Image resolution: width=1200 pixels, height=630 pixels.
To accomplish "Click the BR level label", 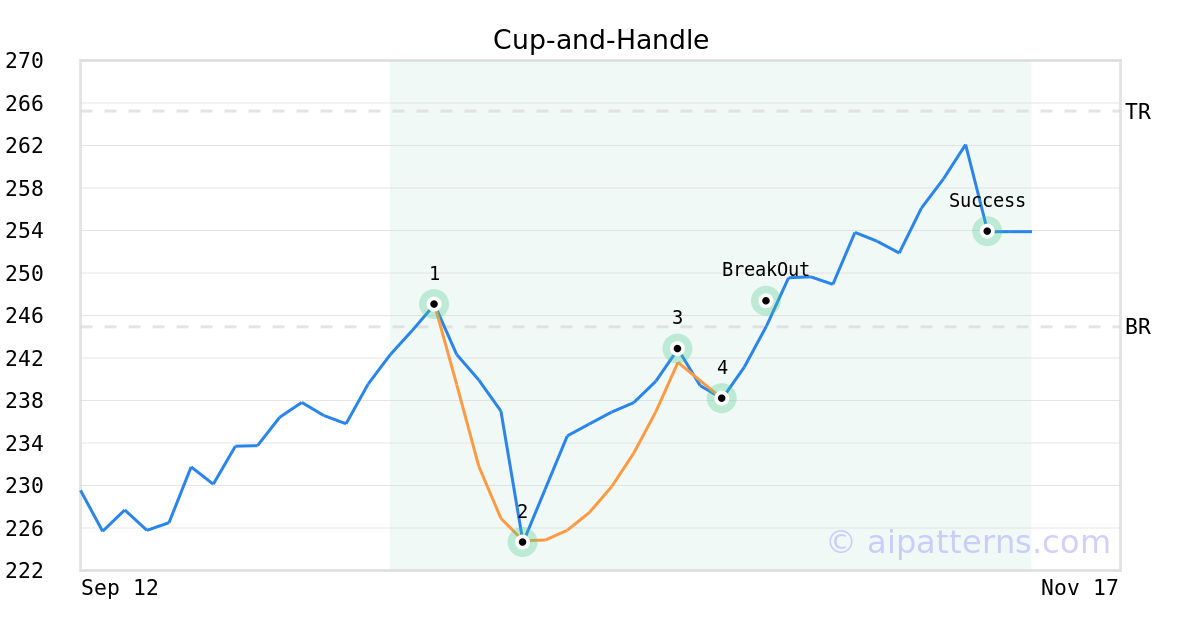I will coord(1138,327).
